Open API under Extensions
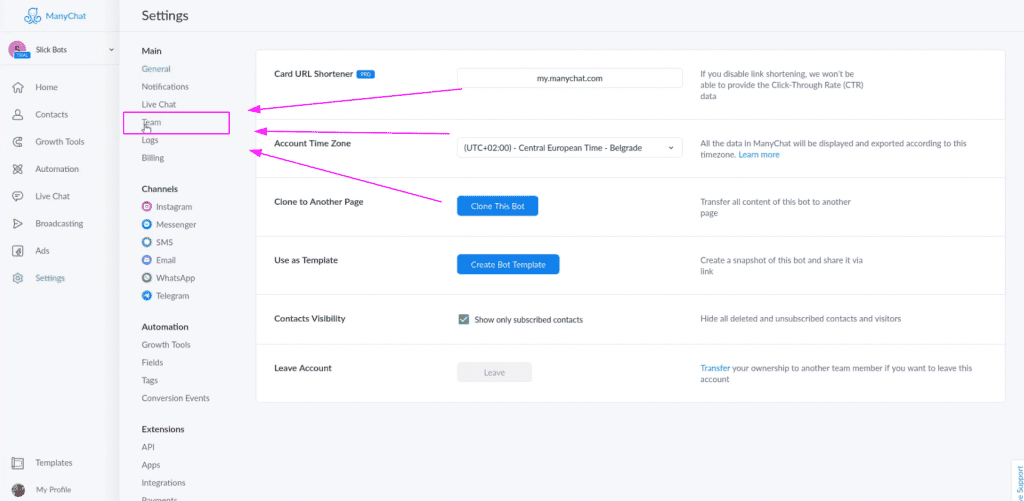The width and height of the screenshot is (1024, 501). 148,447
